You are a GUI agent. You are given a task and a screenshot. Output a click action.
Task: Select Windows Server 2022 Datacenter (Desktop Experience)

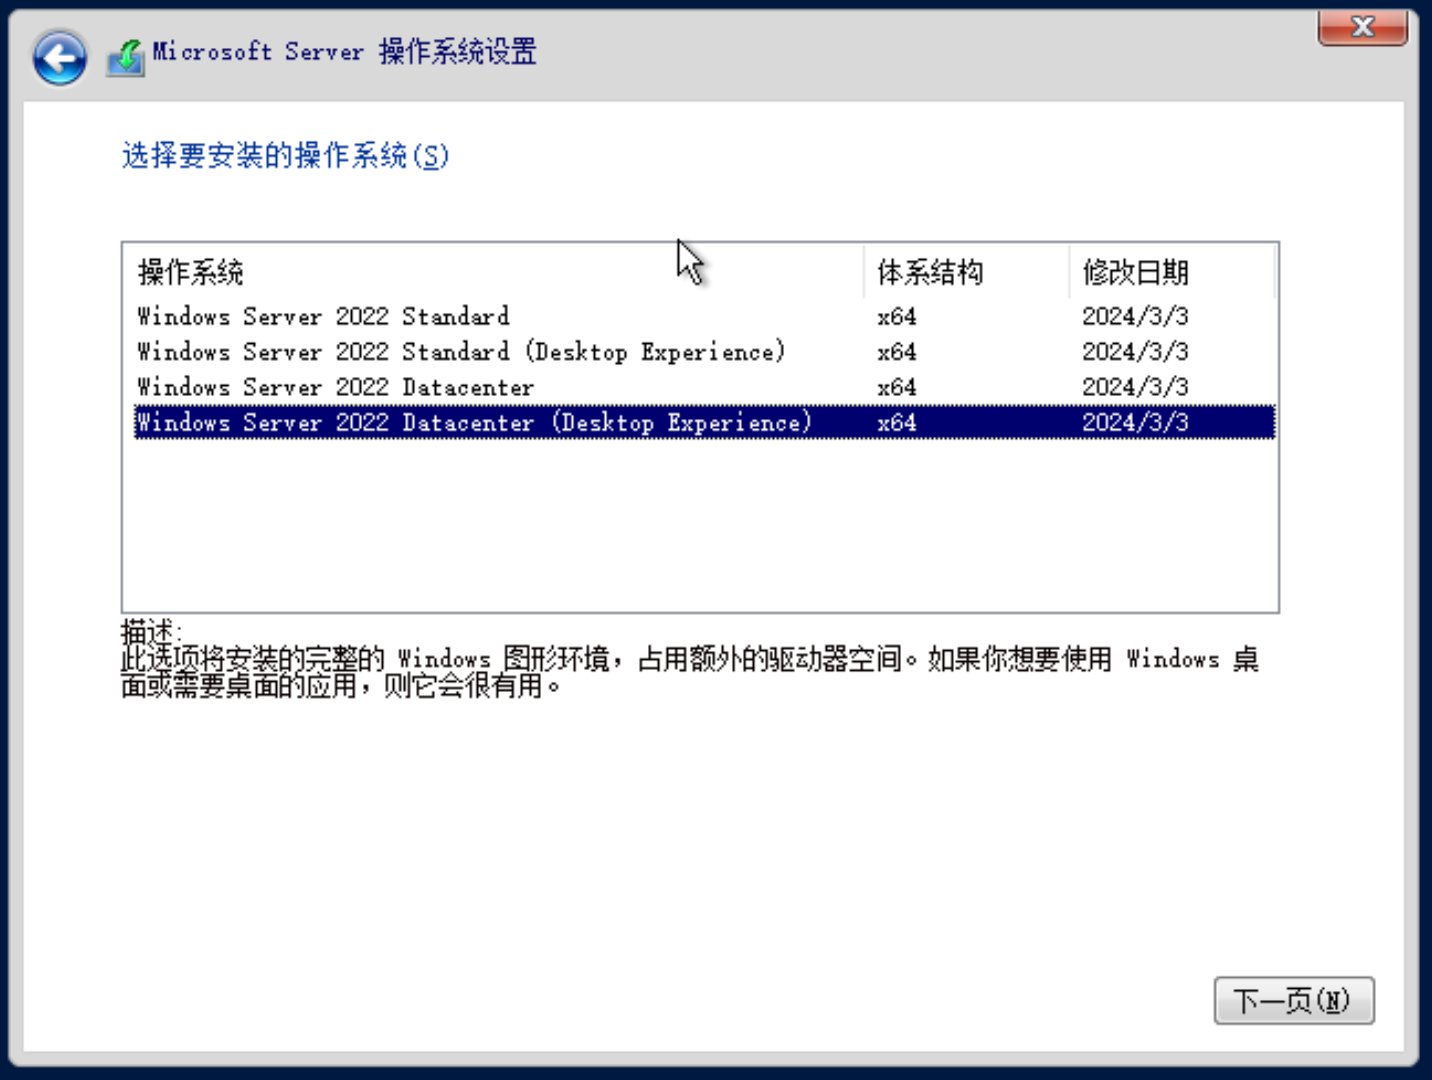705,422
